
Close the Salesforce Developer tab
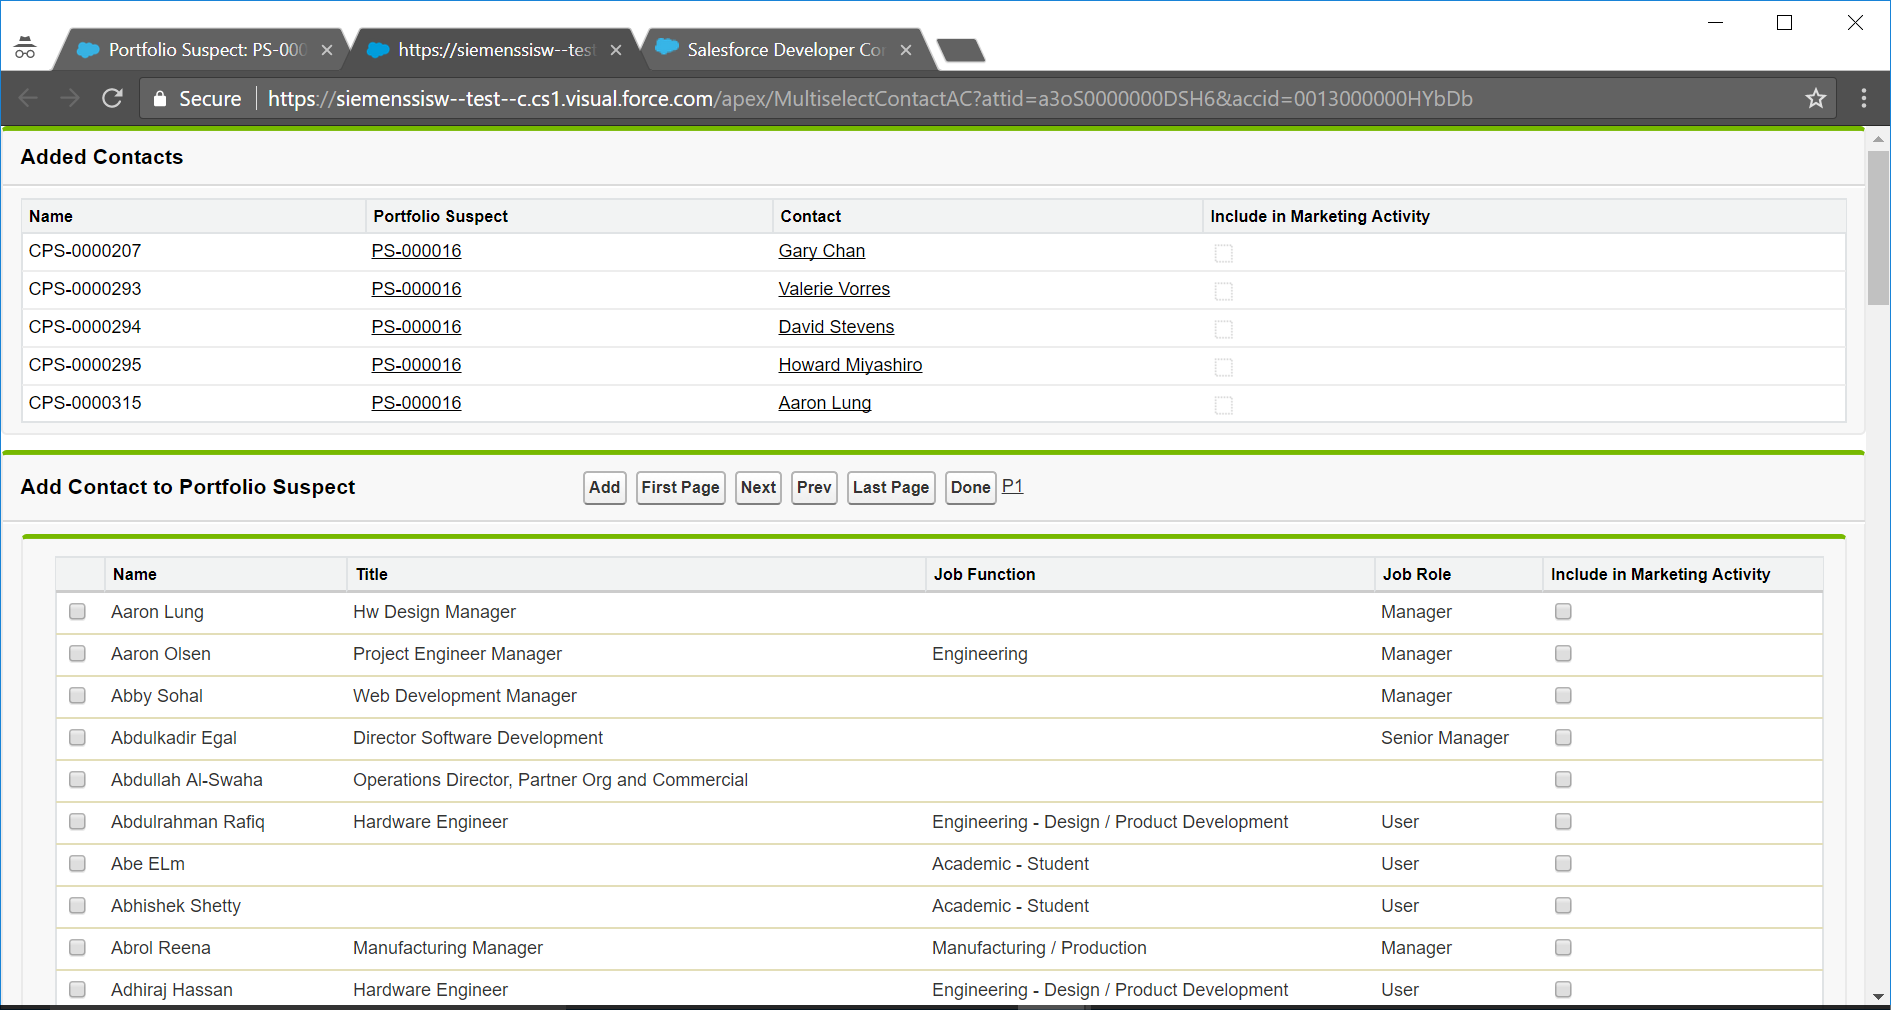tap(905, 50)
